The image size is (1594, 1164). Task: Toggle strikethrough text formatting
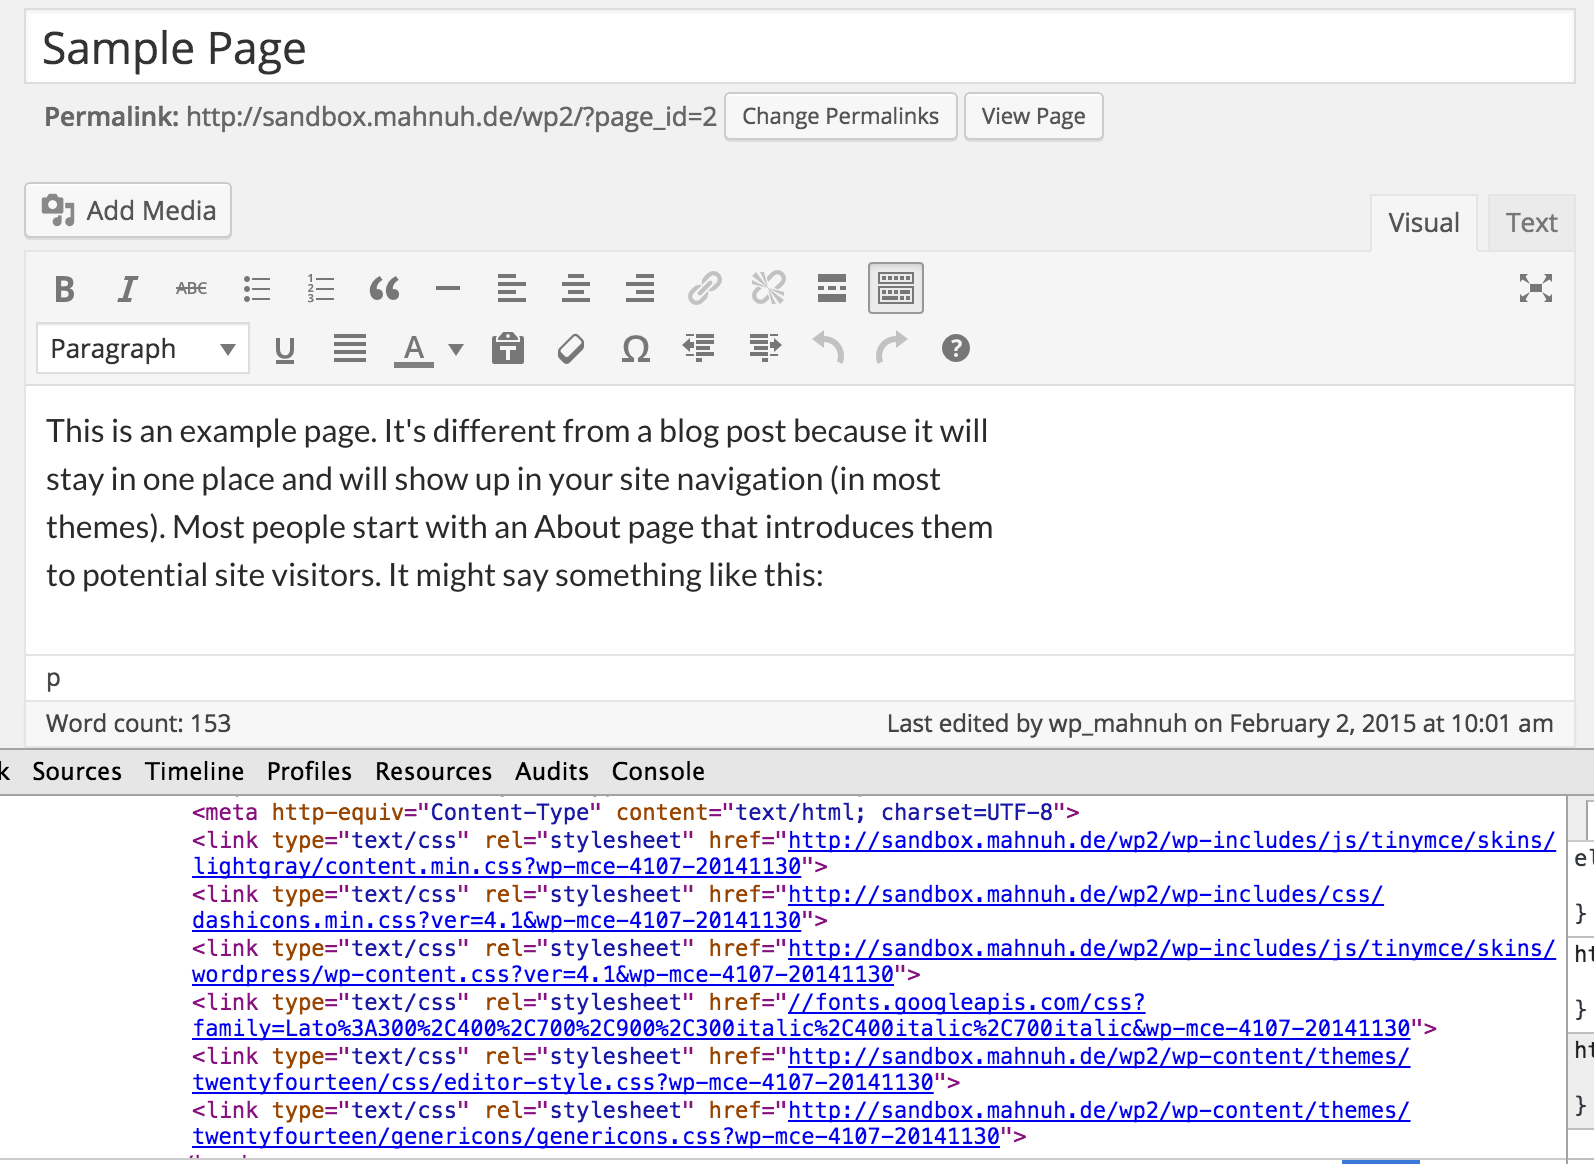tap(191, 289)
